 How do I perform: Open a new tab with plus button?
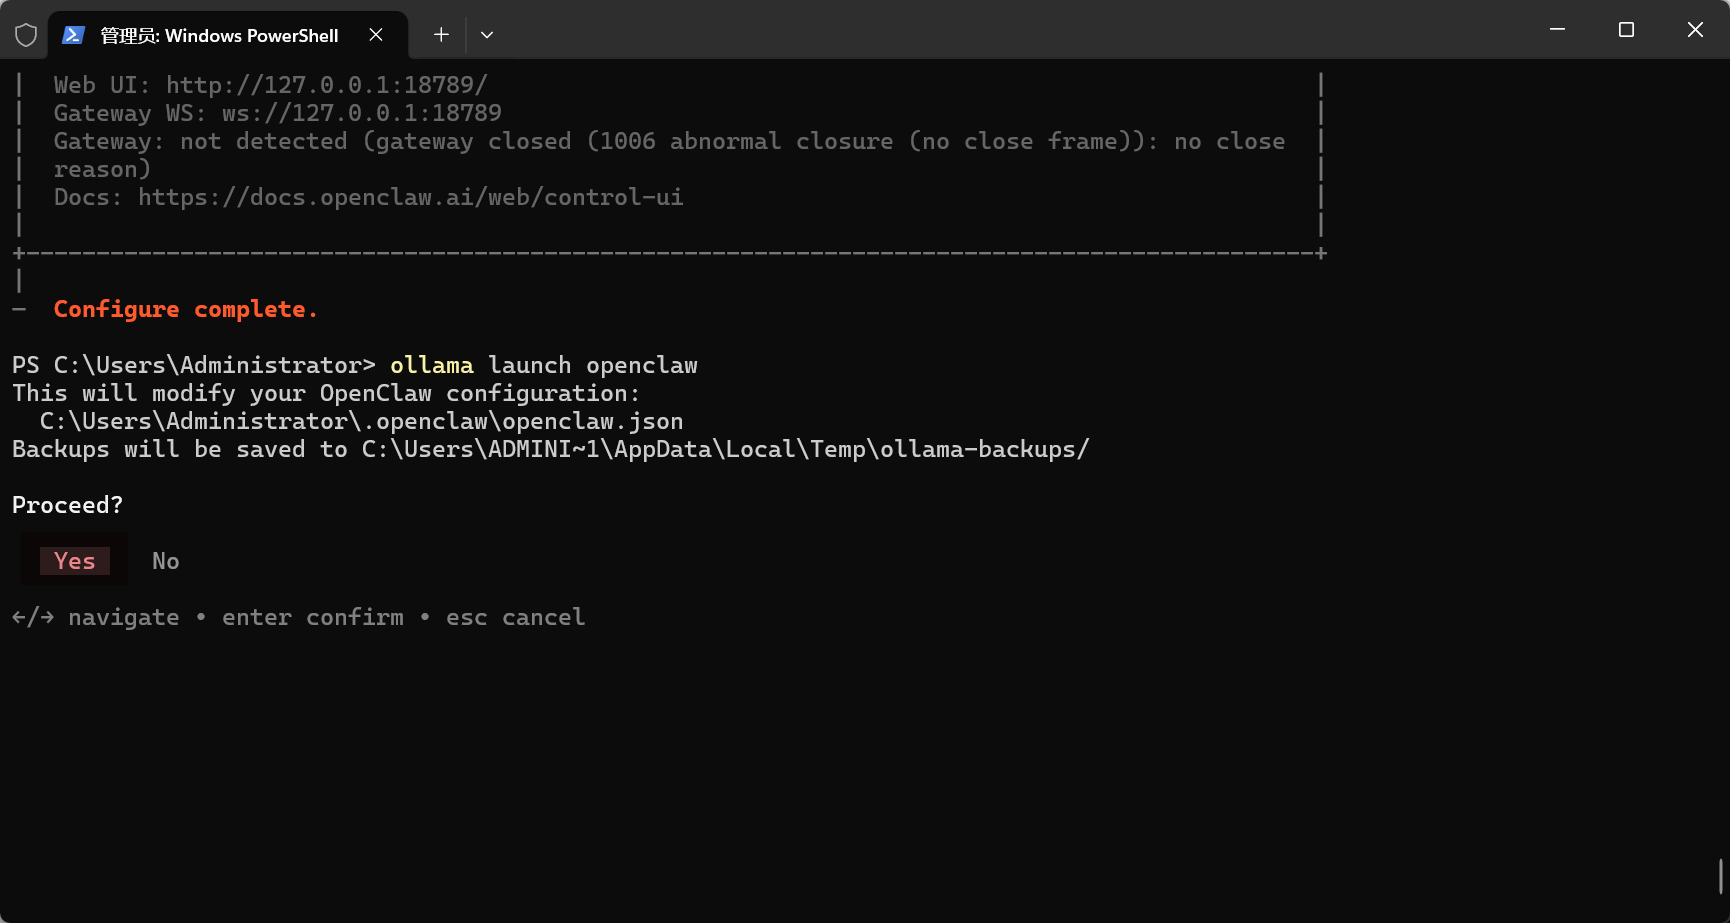tap(441, 35)
